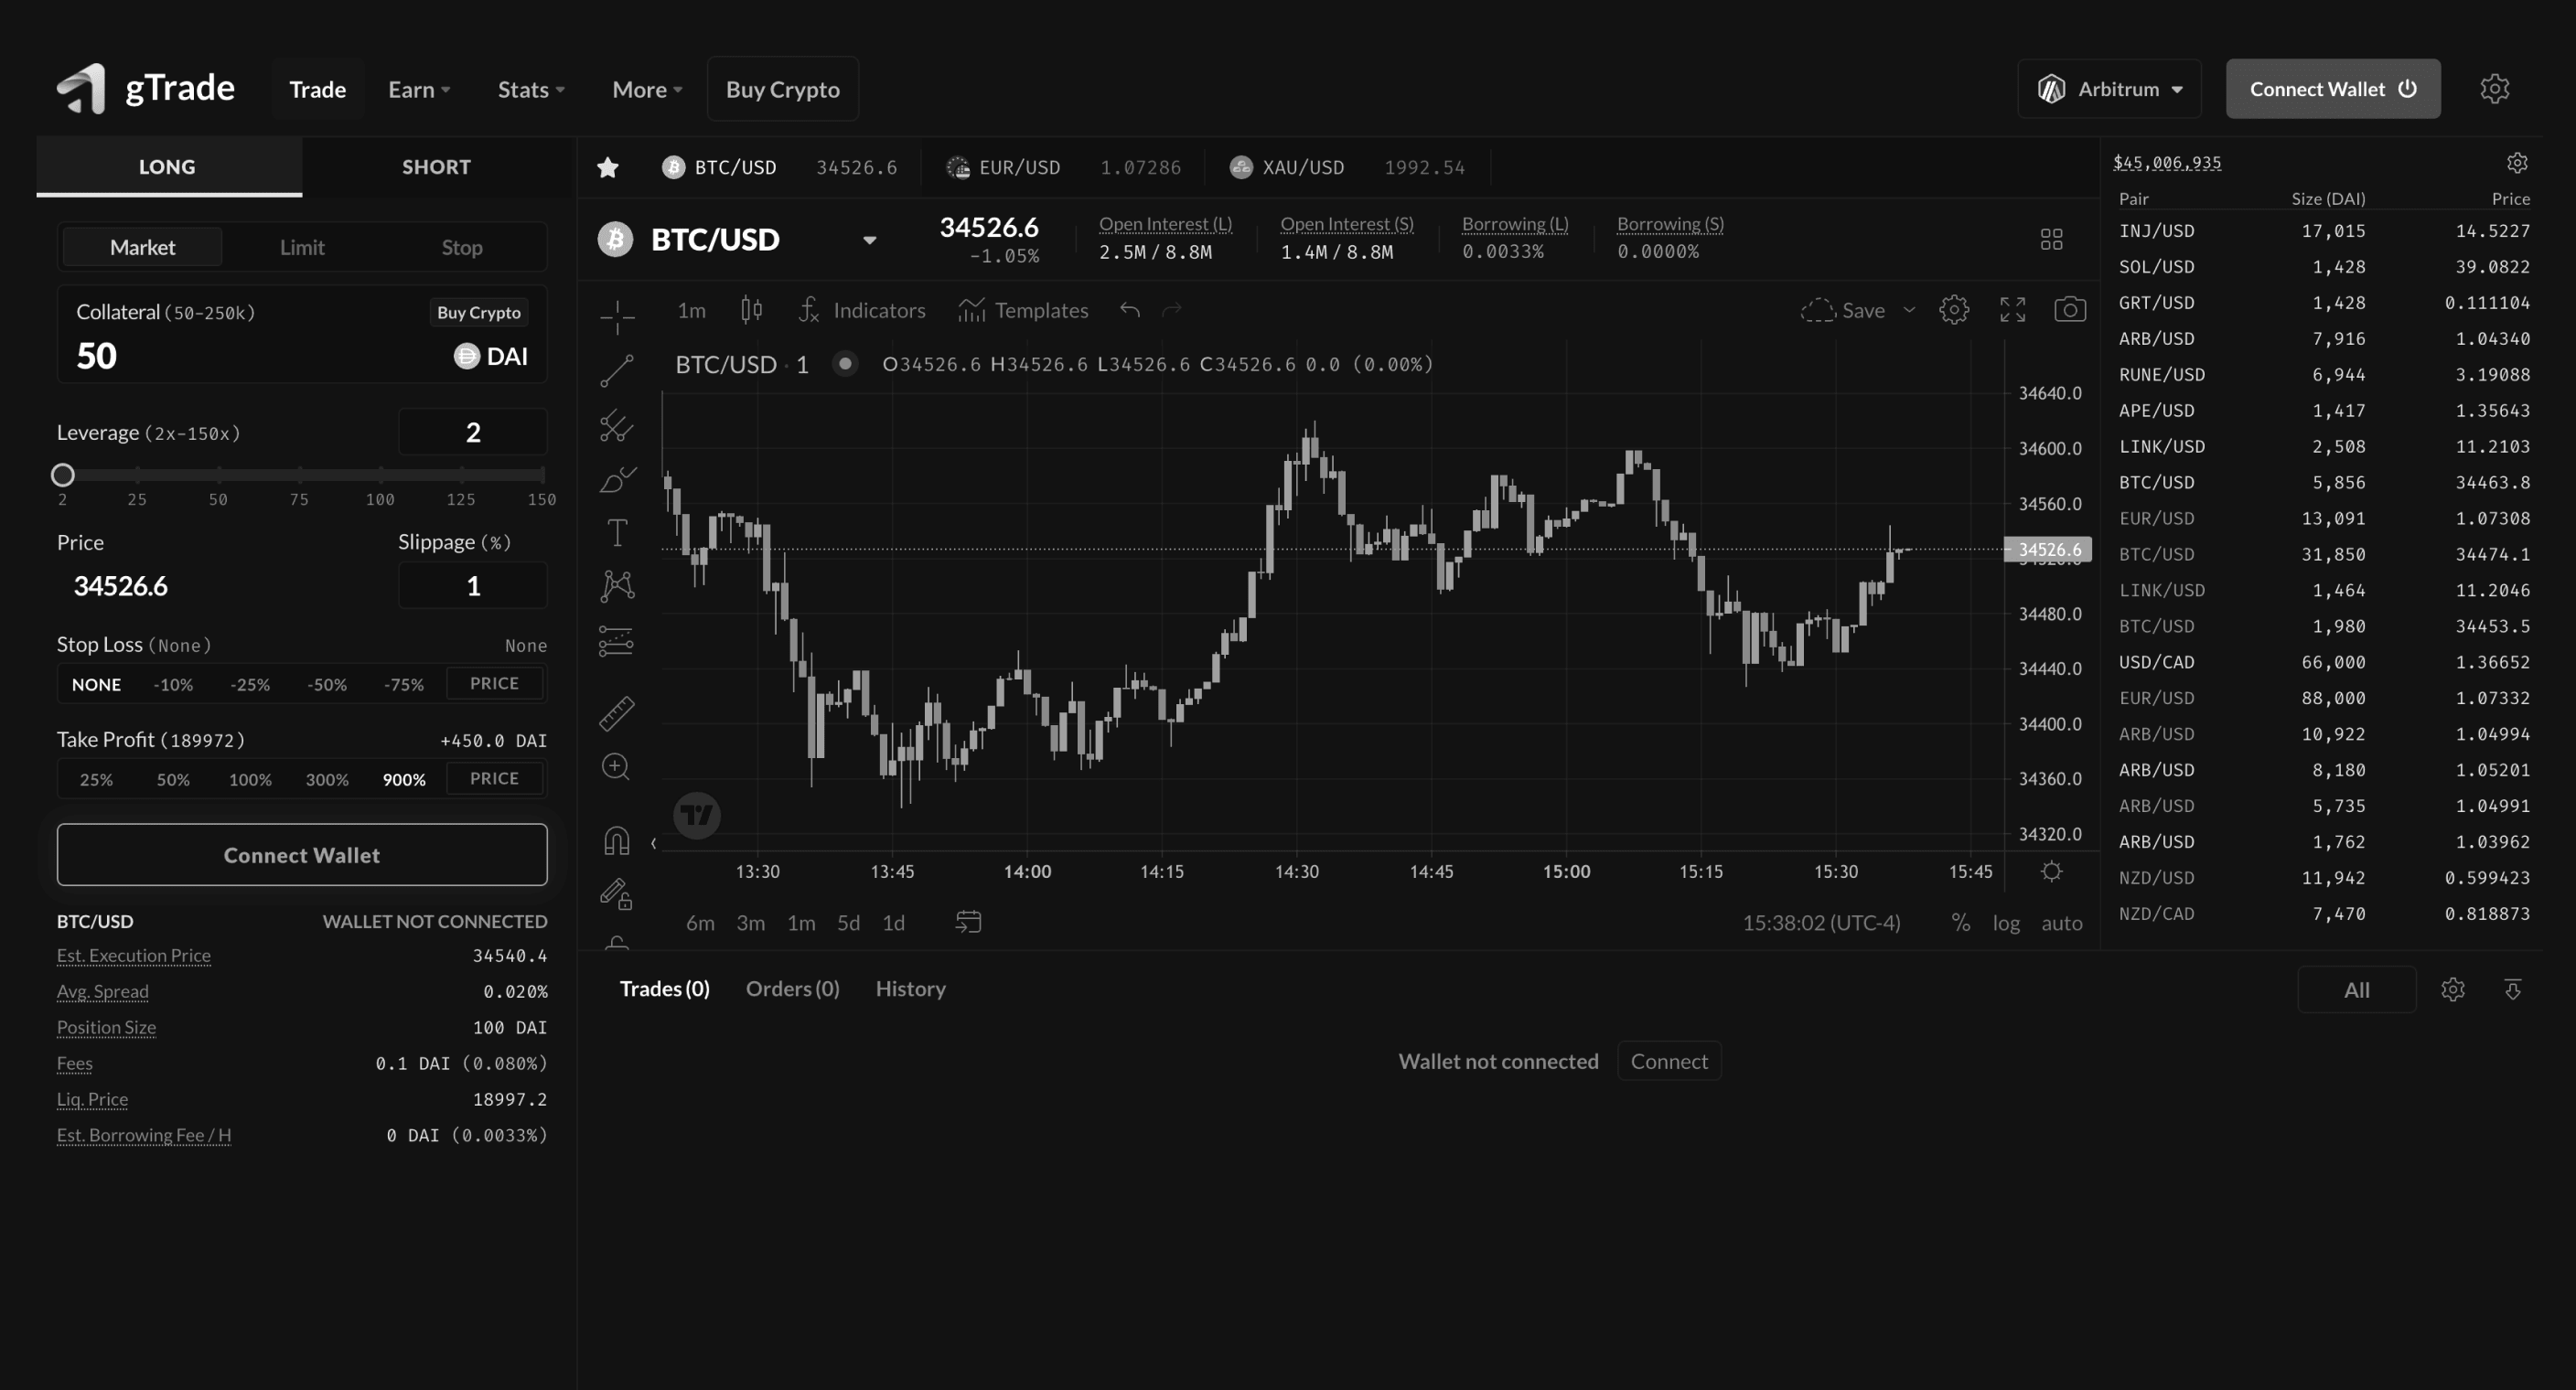This screenshot has width=2576, height=1390.
Task: Toggle the log scale option
Action: coord(2005,923)
